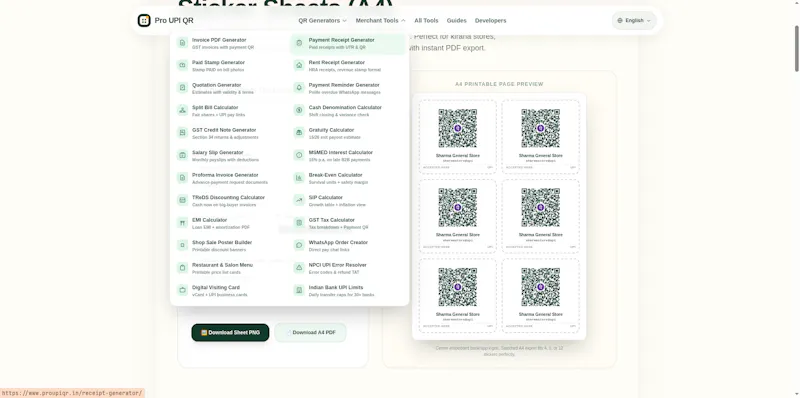Click the Payment Receipt Generator icon

click(299, 43)
